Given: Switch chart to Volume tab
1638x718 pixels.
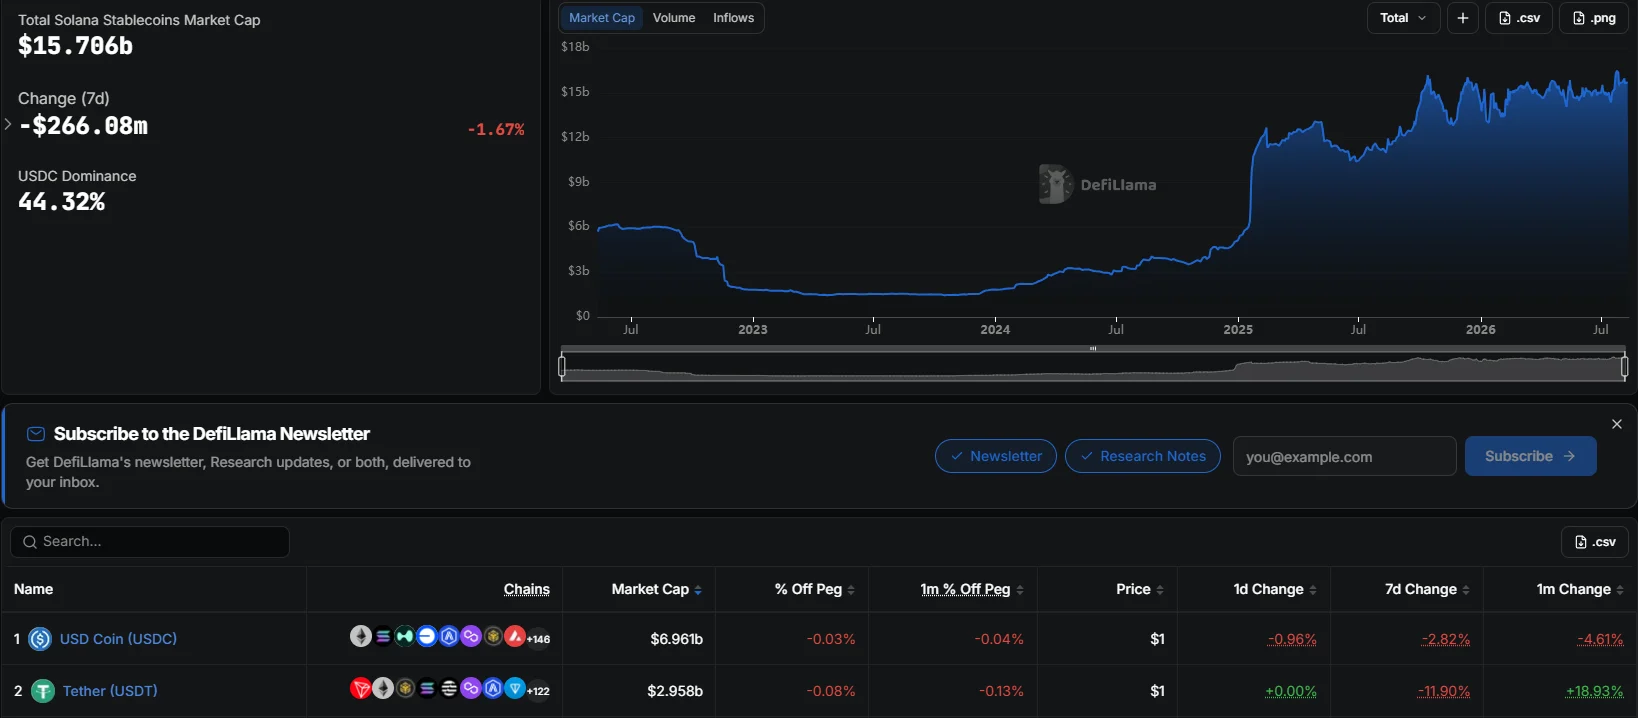Looking at the screenshot, I should (674, 18).
